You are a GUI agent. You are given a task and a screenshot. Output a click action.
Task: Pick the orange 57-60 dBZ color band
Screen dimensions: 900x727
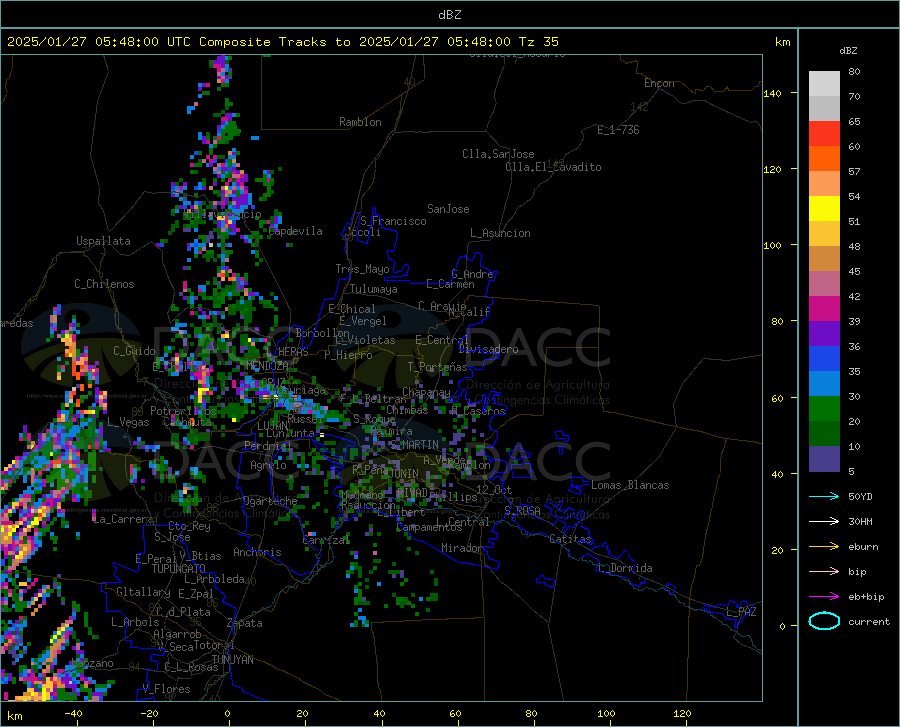click(x=824, y=159)
